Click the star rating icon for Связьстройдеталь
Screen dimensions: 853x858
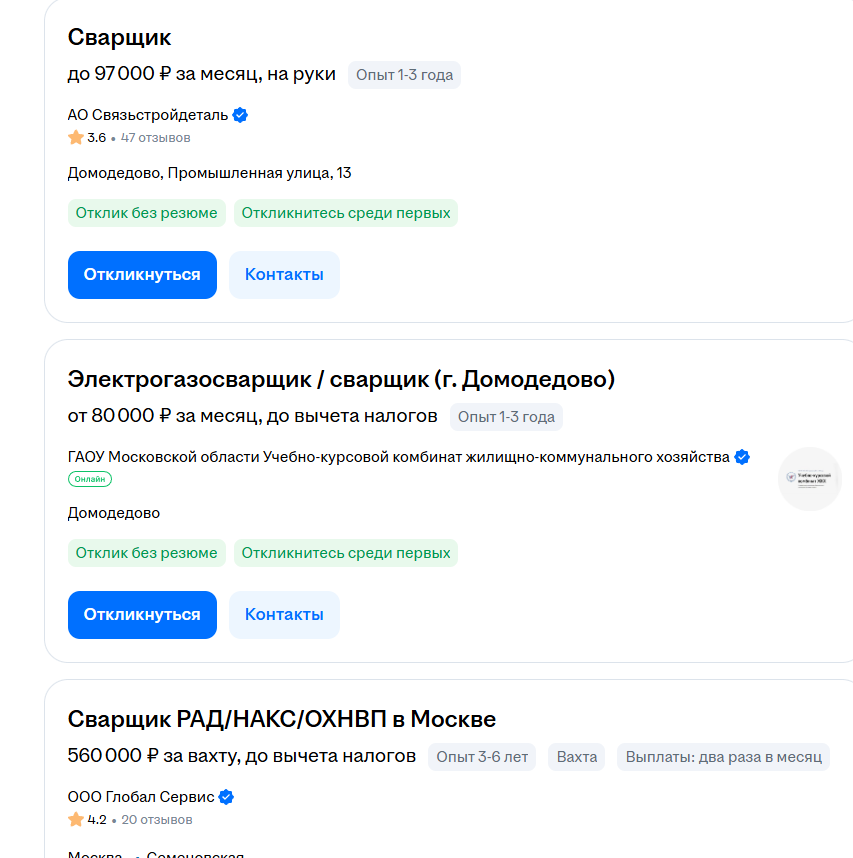click(x=76, y=138)
